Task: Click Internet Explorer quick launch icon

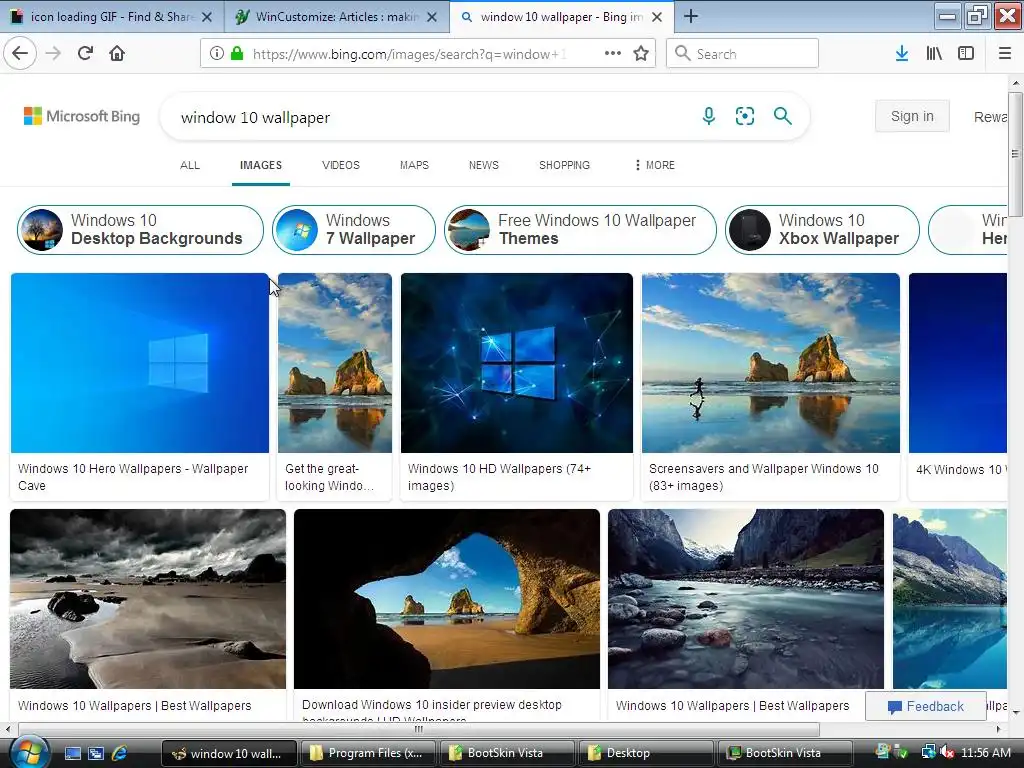Action: pyautogui.click(x=119, y=753)
